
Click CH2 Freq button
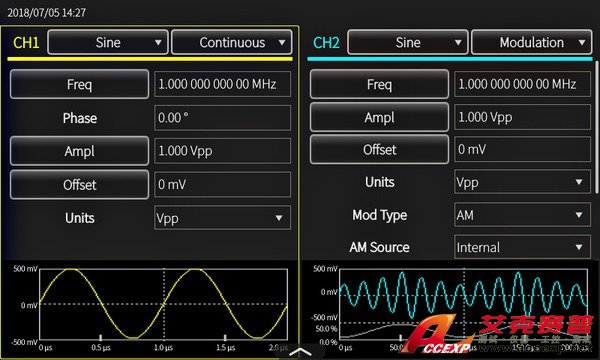point(379,84)
